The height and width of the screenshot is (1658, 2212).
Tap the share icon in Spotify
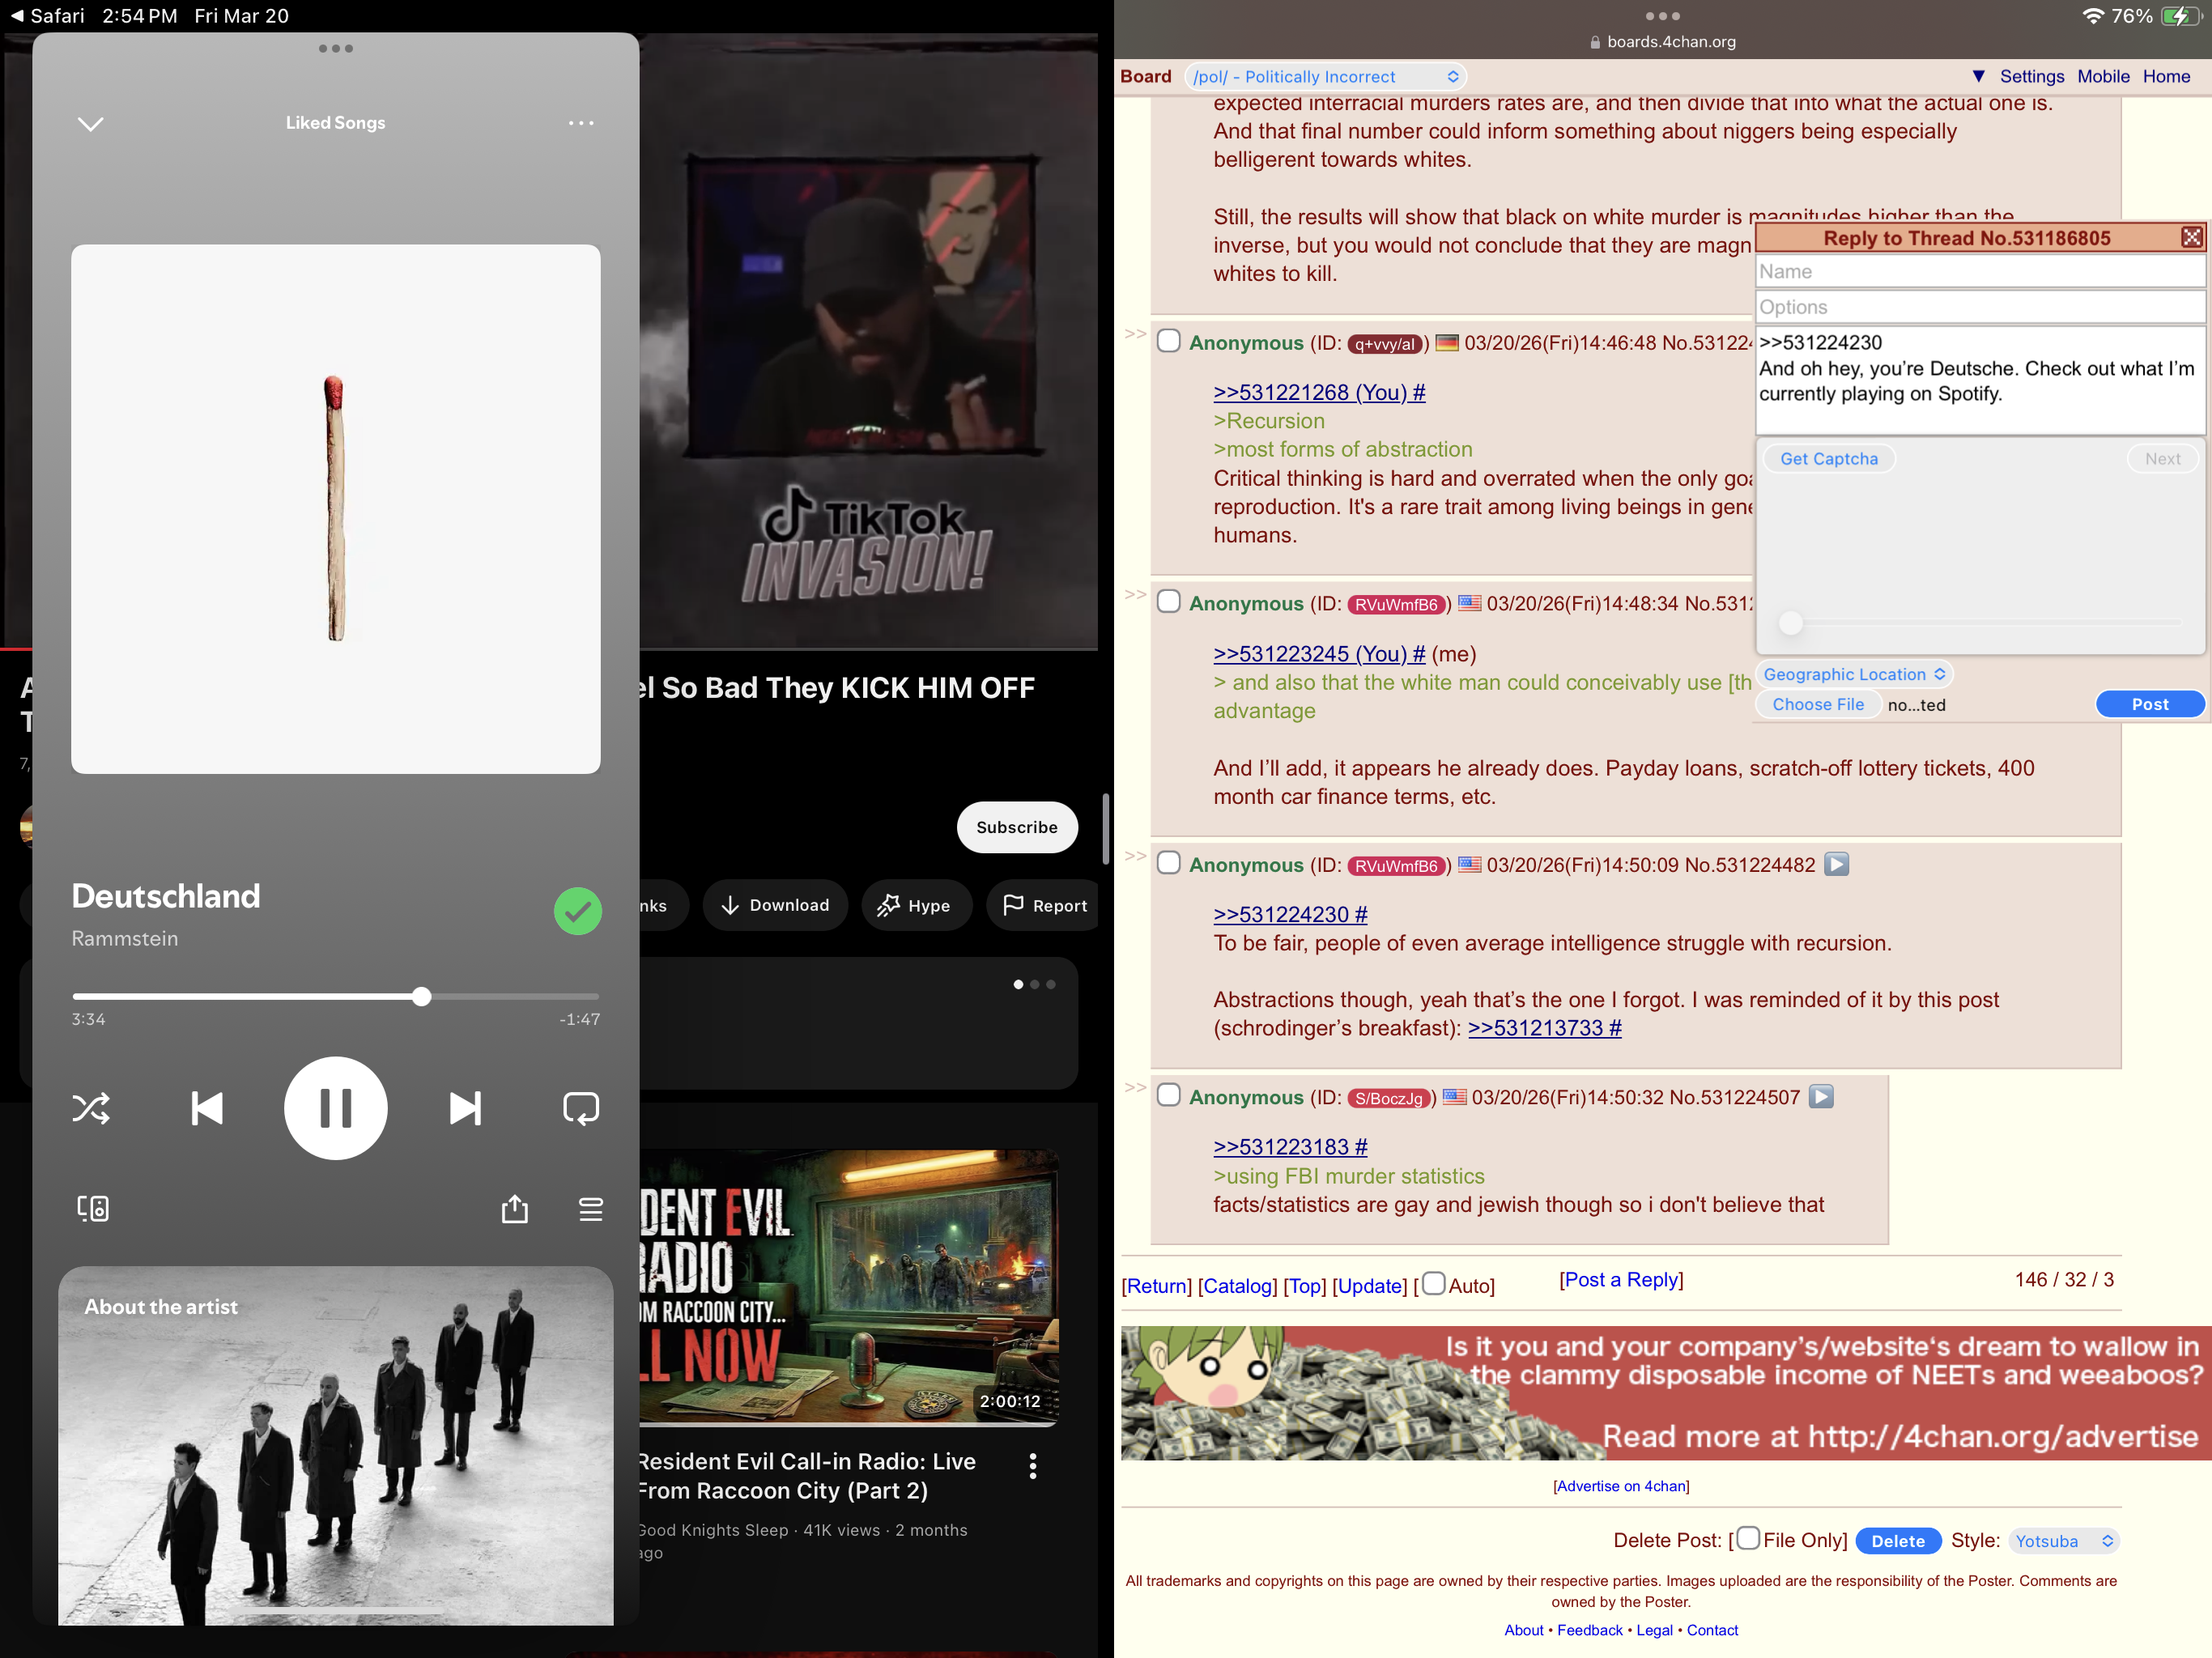coord(514,1209)
